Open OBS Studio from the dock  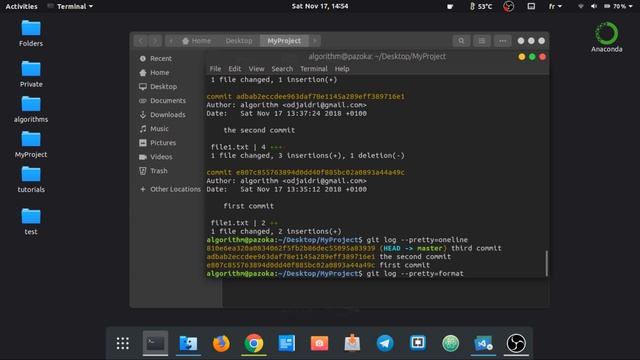click(516, 343)
